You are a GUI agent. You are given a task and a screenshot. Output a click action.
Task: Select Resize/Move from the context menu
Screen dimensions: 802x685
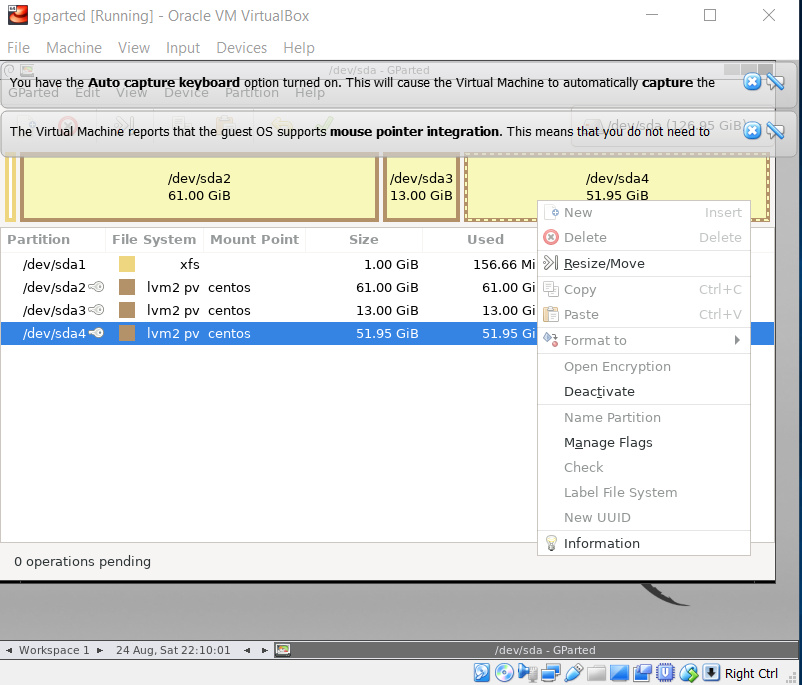643,263
